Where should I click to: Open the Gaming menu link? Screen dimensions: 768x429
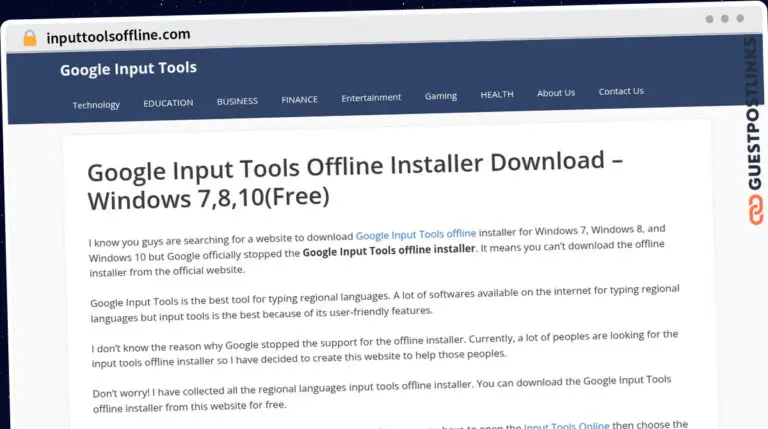tap(440, 96)
